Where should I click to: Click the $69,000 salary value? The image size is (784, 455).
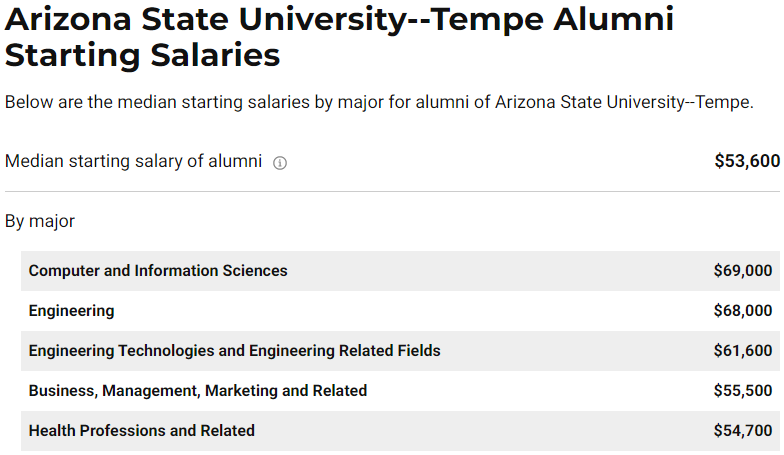click(x=743, y=270)
